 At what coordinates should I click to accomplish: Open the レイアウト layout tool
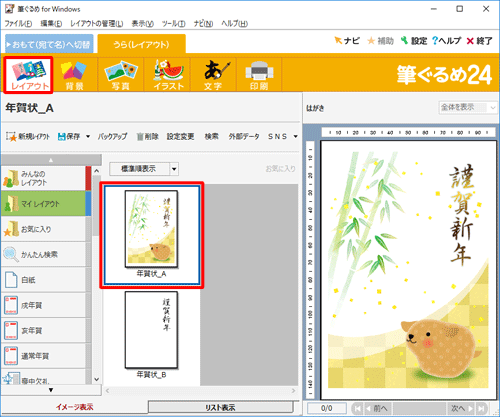click(29, 75)
